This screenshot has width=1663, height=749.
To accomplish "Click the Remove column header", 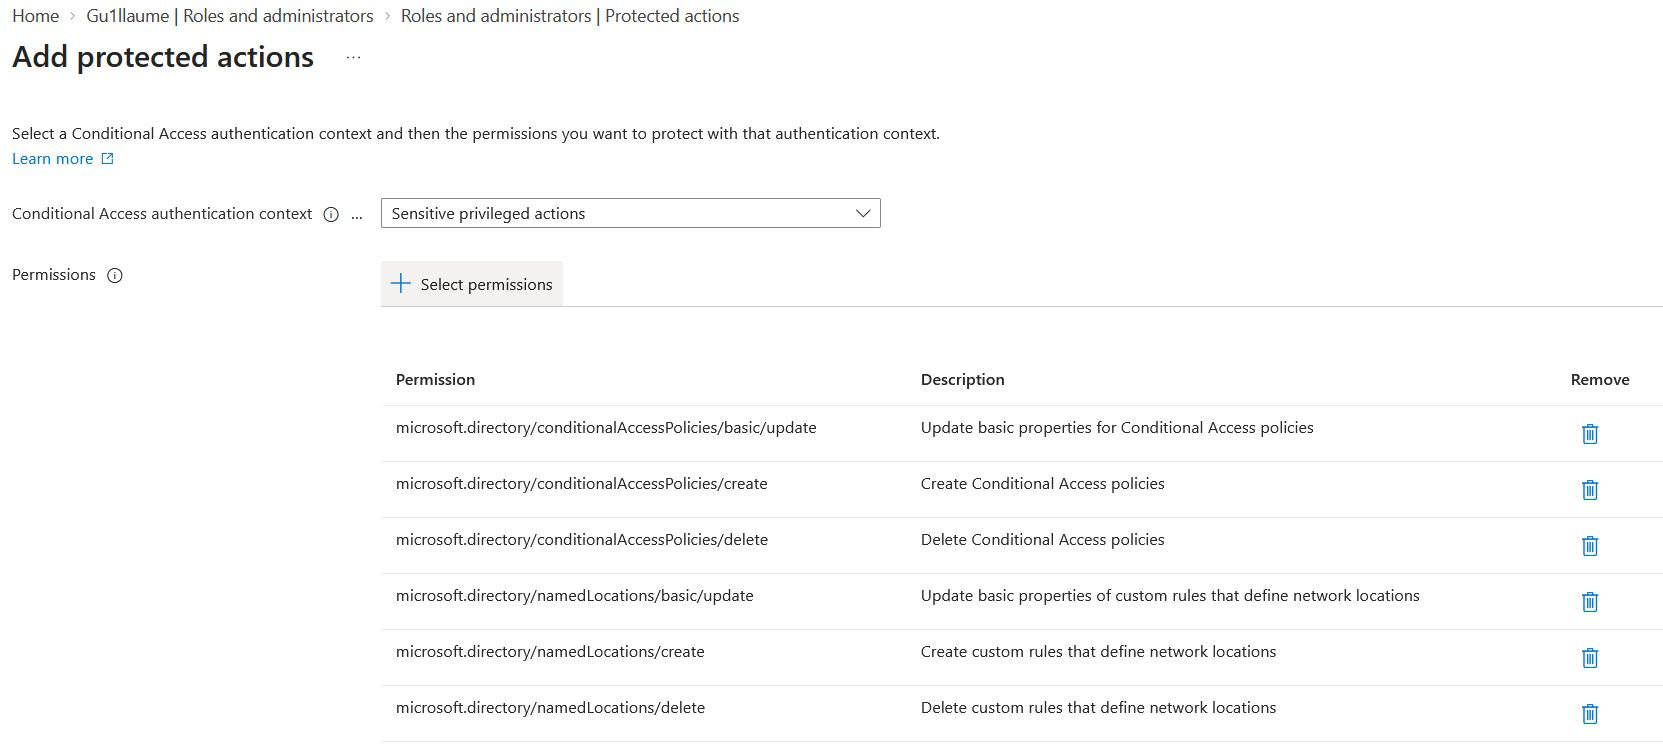I will (x=1600, y=380).
